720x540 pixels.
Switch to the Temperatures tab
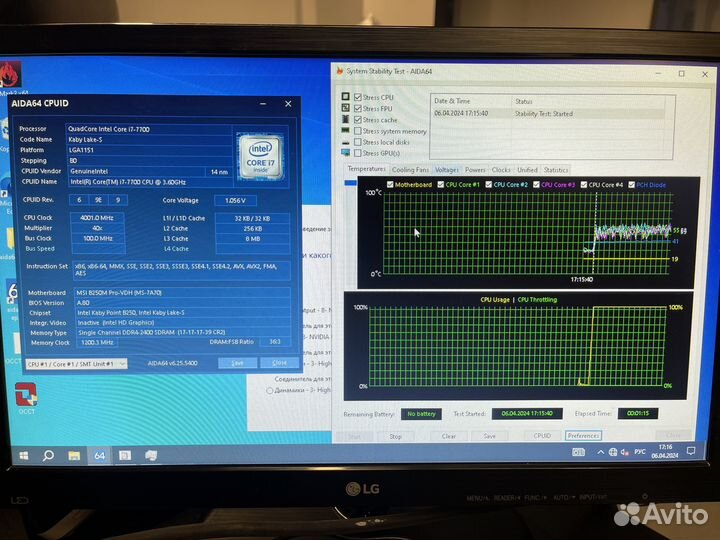[366, 169]
